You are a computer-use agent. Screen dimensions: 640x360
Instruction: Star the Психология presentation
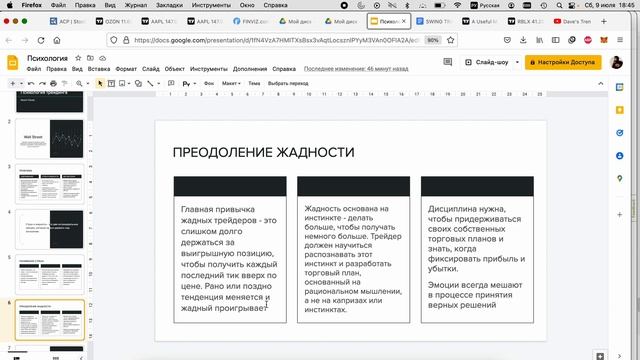coord(78,58)
